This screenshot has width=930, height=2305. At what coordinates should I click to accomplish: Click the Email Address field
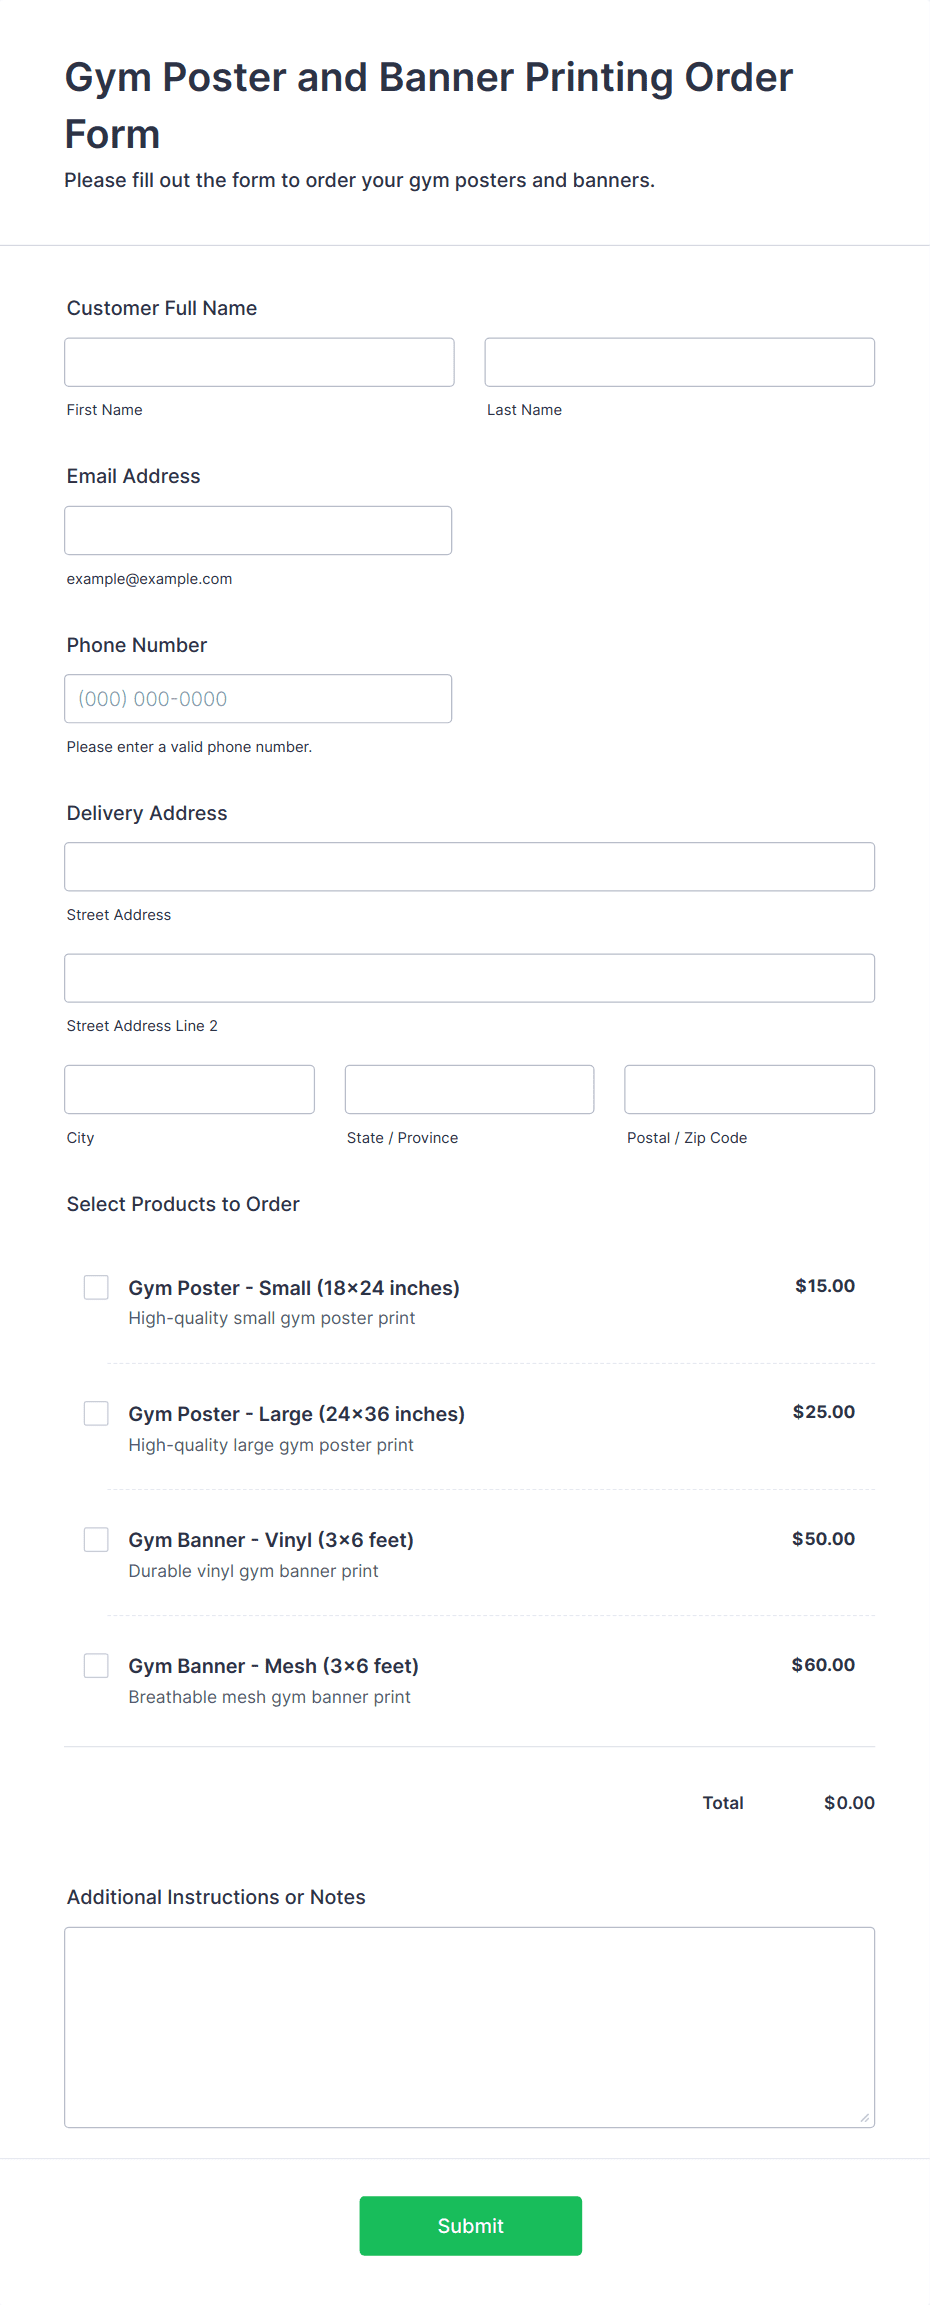click(258, 530)
